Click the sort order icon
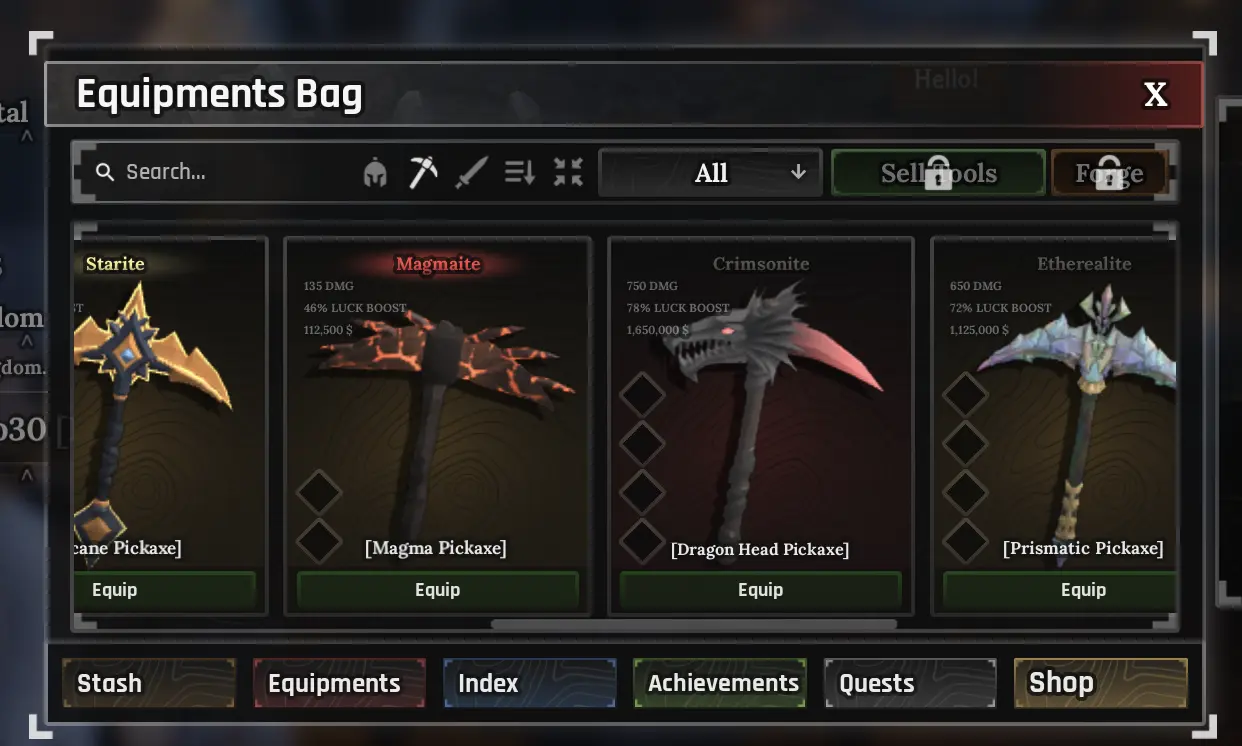 click(520, 173)
